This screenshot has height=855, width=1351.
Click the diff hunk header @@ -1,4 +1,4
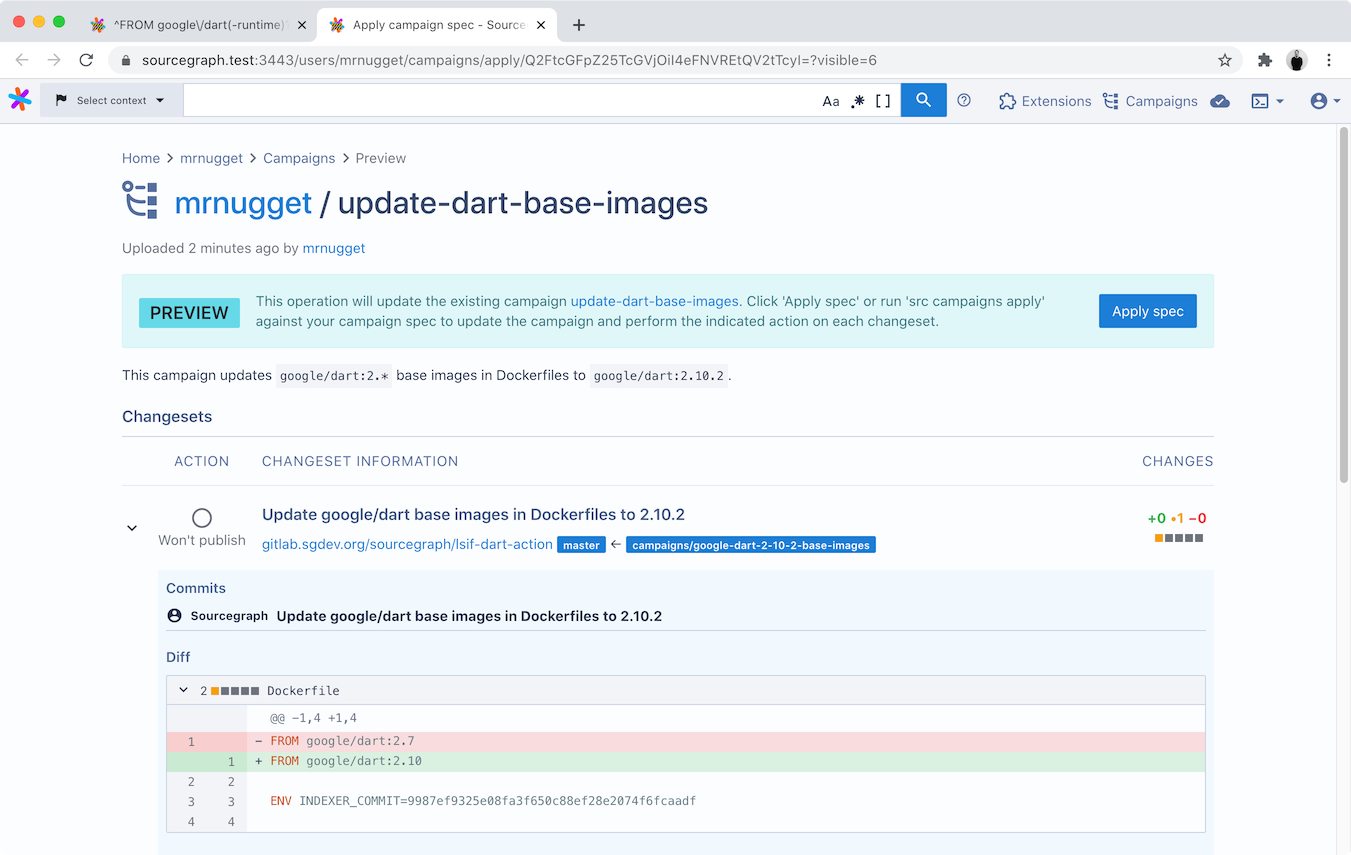[314, 718]
